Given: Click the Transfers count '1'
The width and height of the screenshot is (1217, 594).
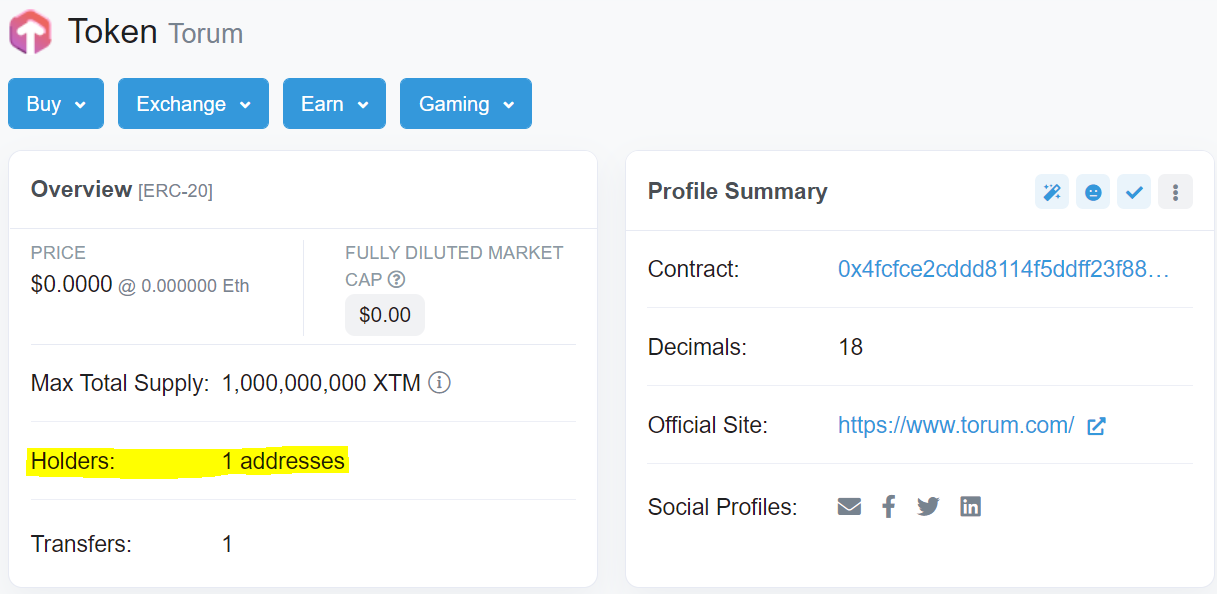Looking at the screenshot, I should [228, 544].
